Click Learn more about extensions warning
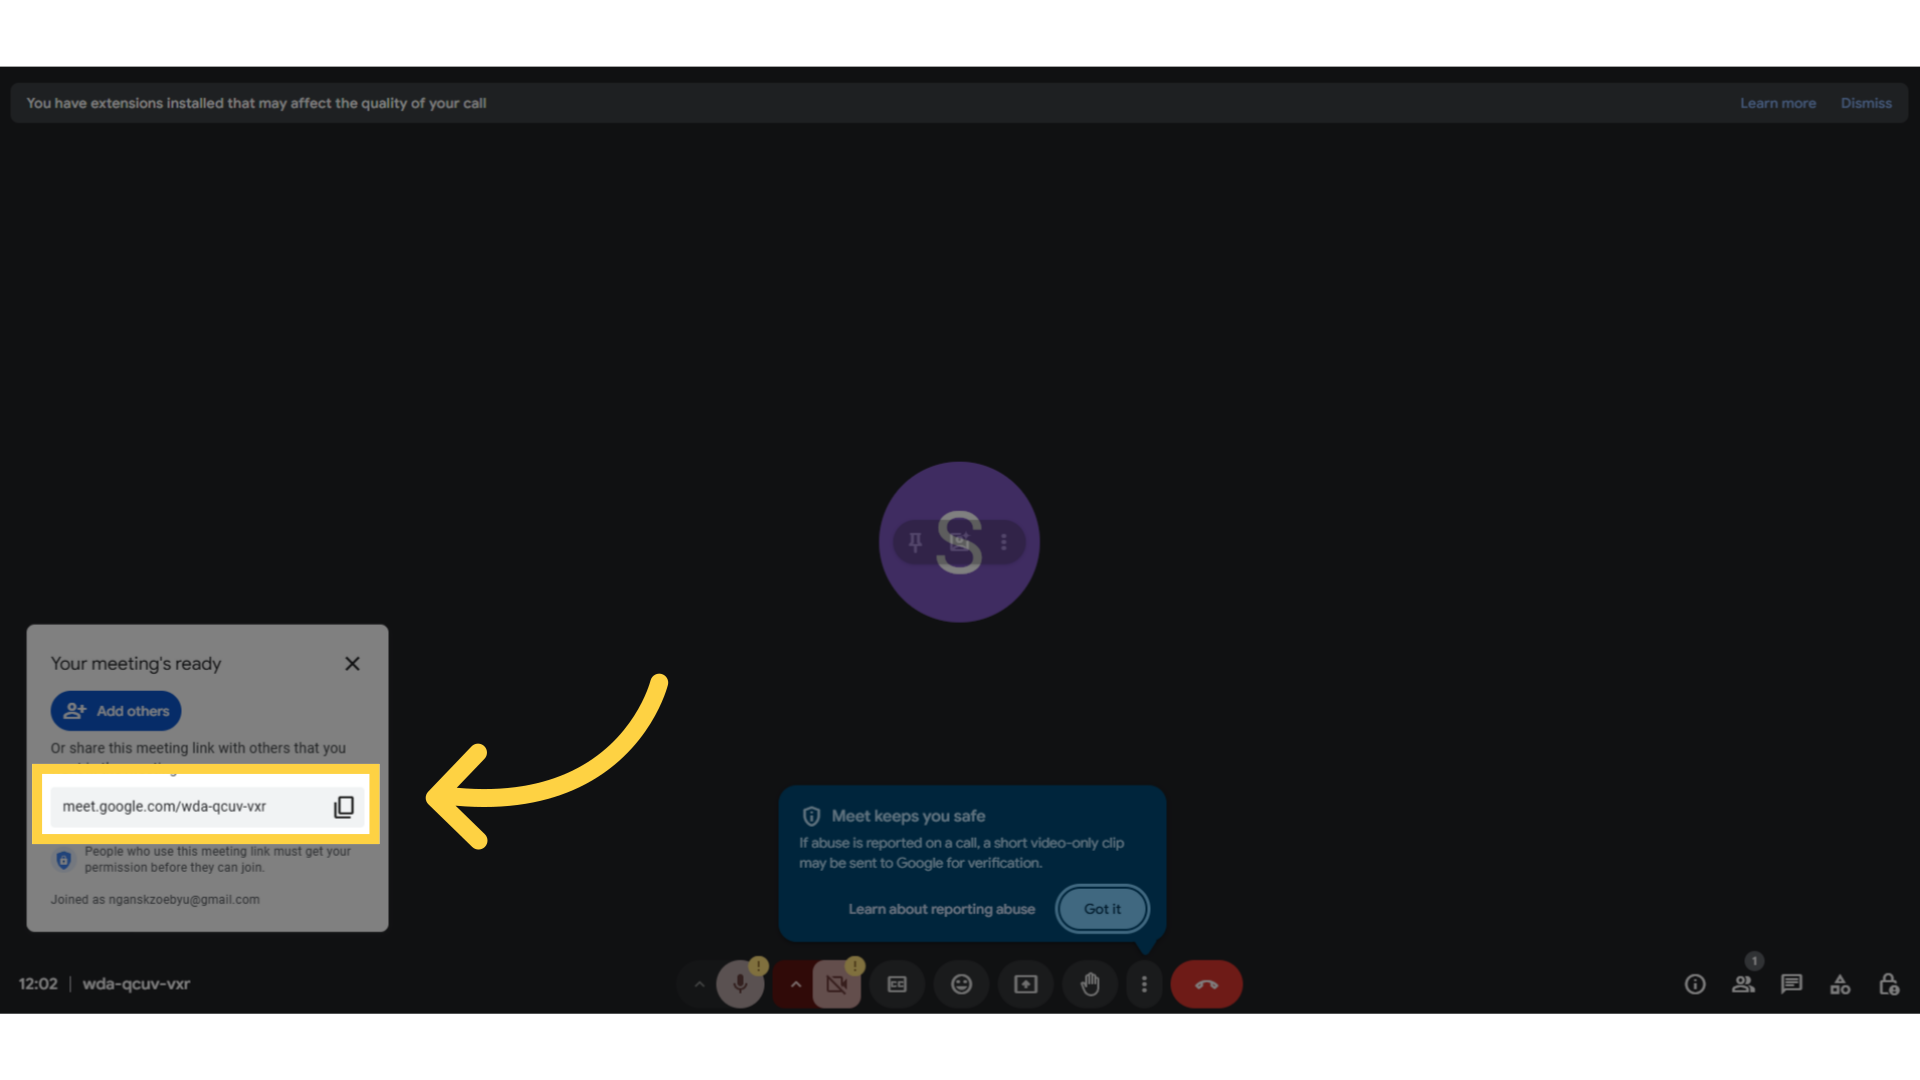 1778,103
